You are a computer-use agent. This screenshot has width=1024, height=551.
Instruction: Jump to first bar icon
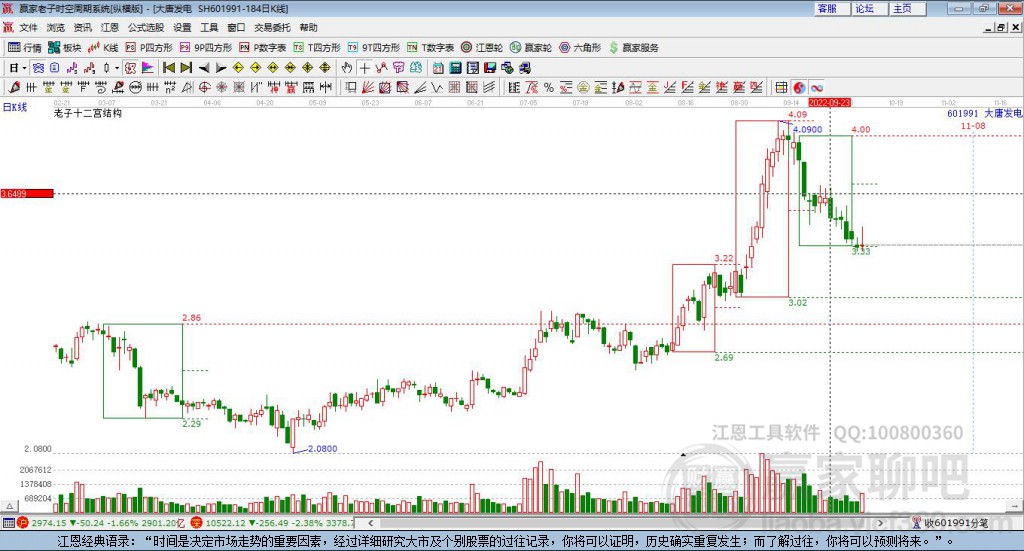168,68
